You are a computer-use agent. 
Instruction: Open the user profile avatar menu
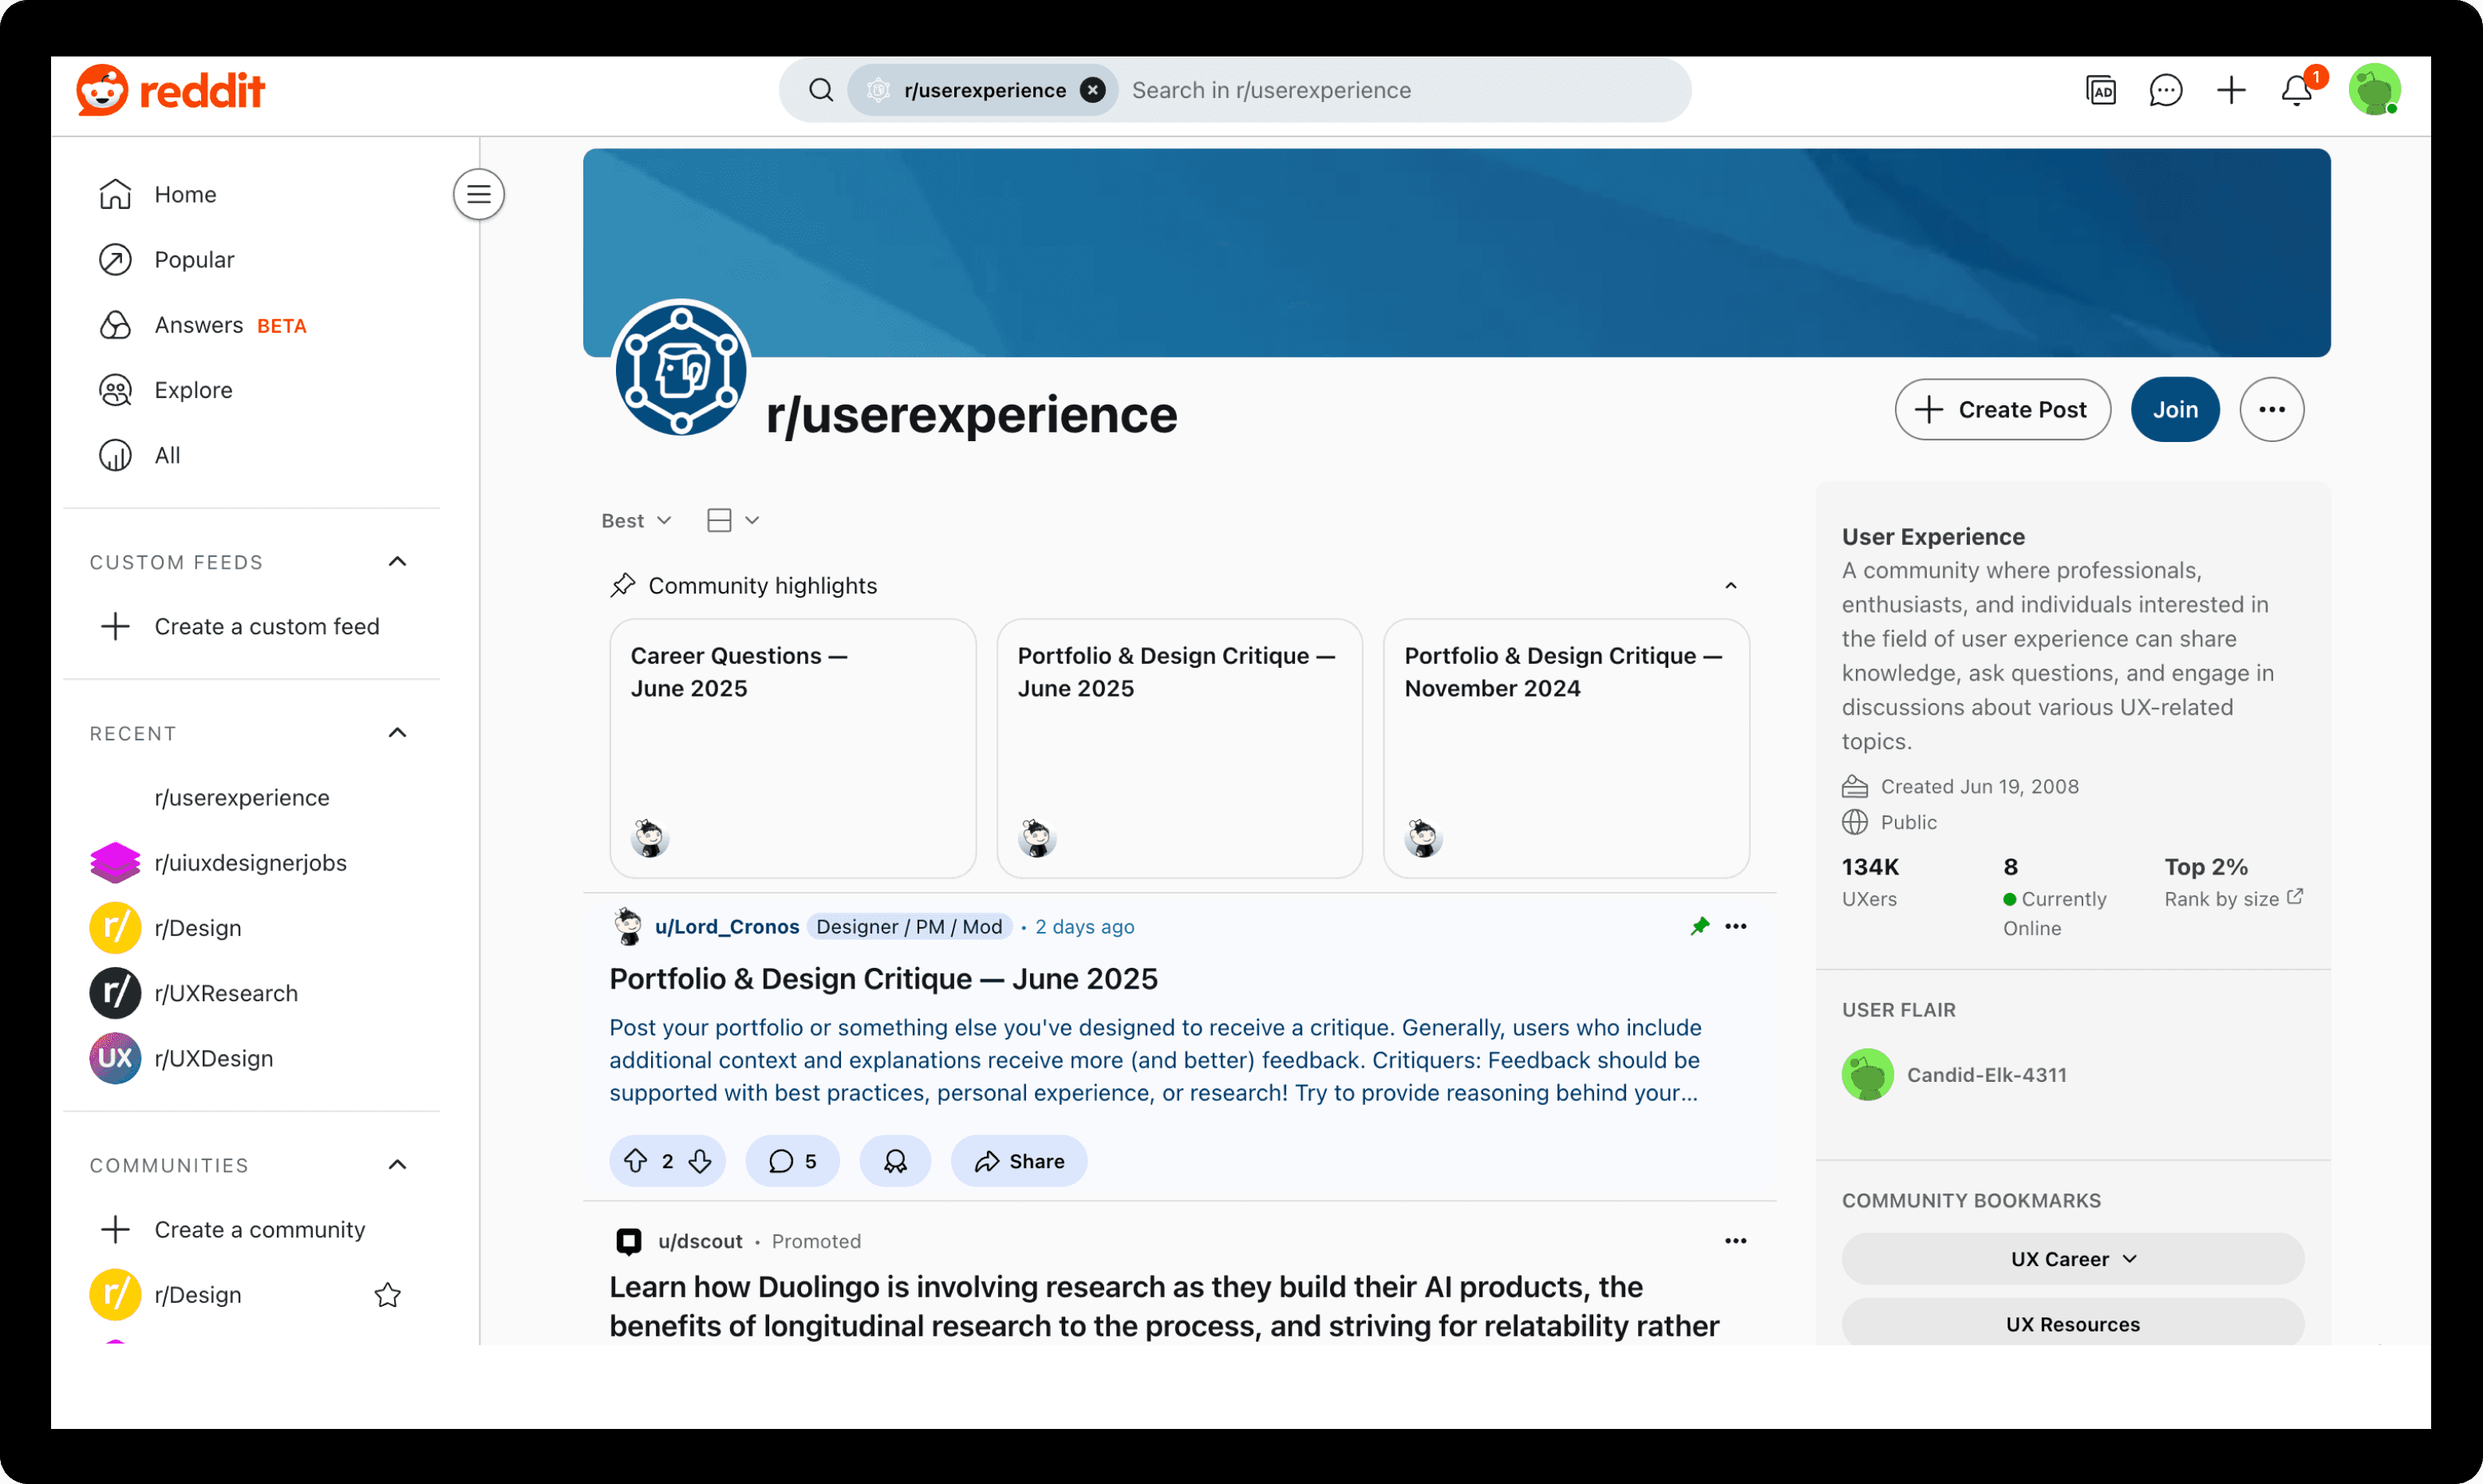(2374, 90)
